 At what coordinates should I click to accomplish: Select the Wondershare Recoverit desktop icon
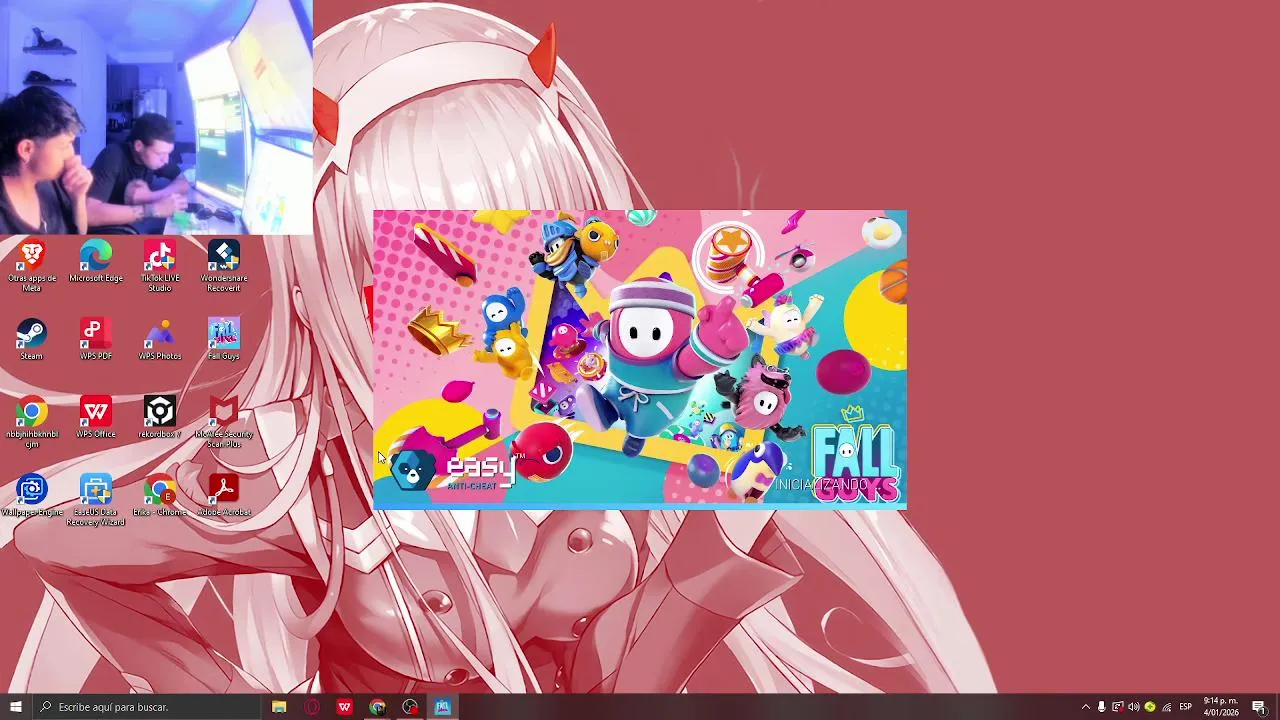(x=224, y=266)
